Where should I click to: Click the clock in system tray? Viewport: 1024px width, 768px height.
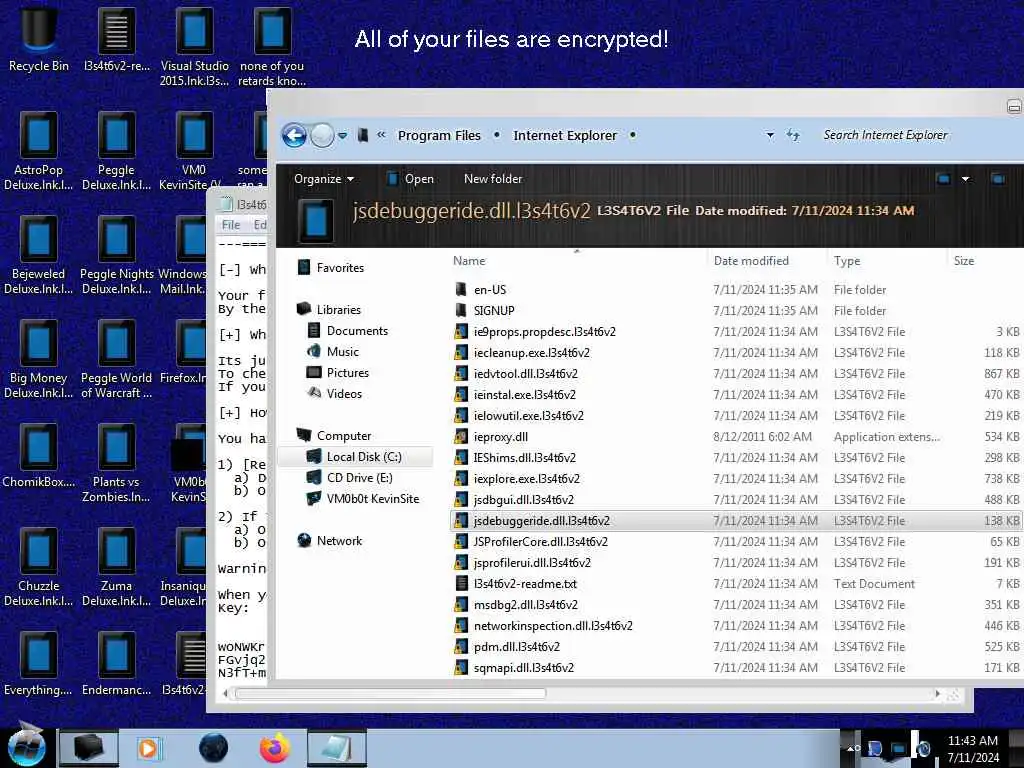click(x=973, y=748)
